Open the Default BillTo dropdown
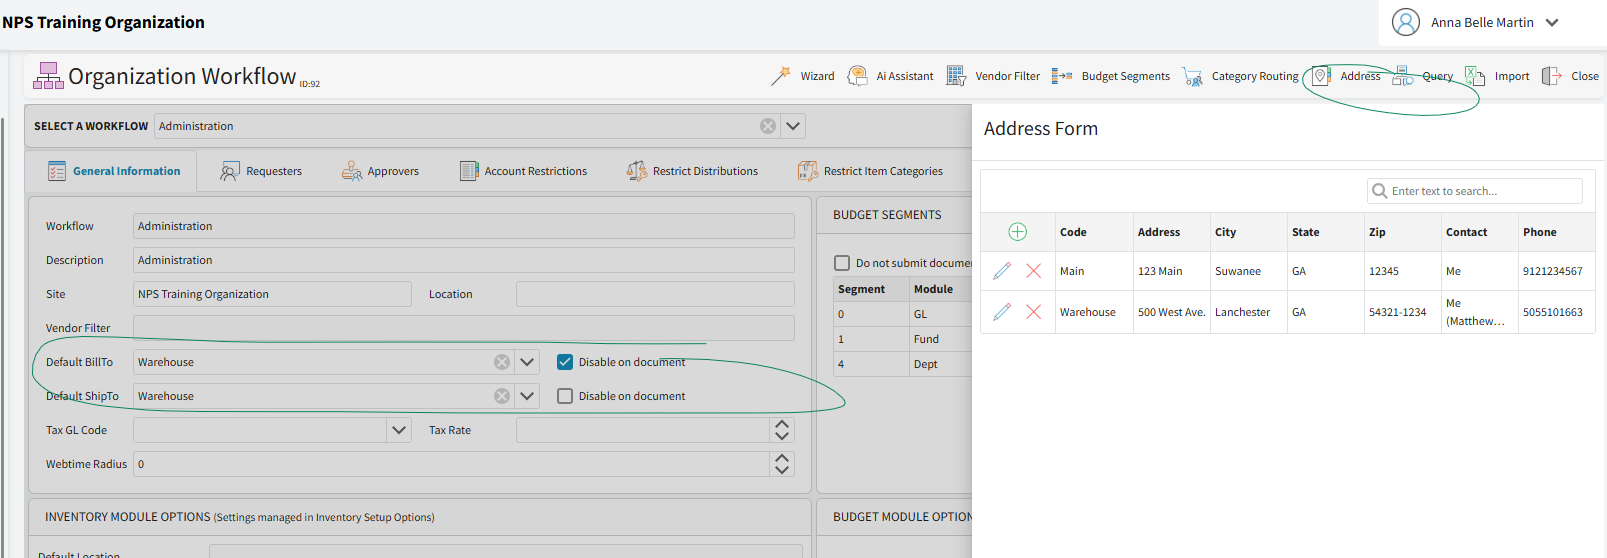 click(527, 362)
